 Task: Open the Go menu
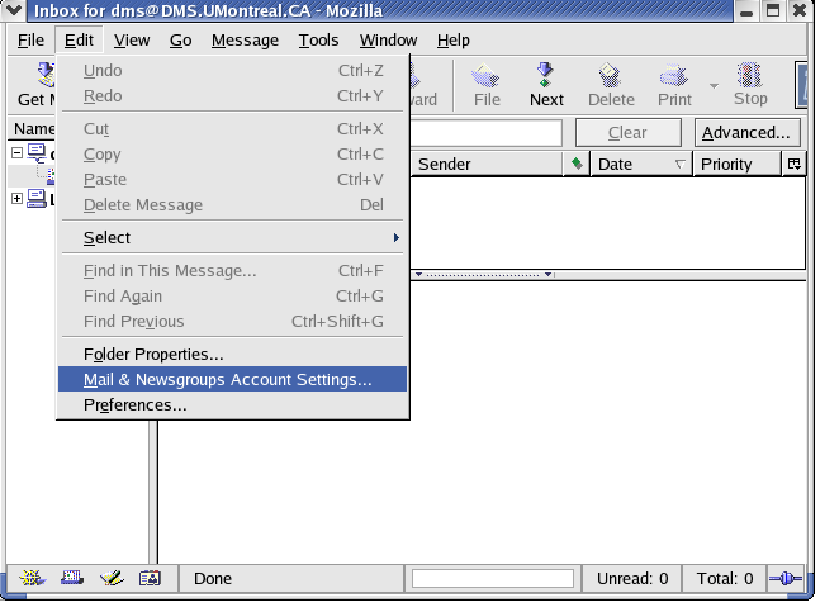[x=180, y=40]
